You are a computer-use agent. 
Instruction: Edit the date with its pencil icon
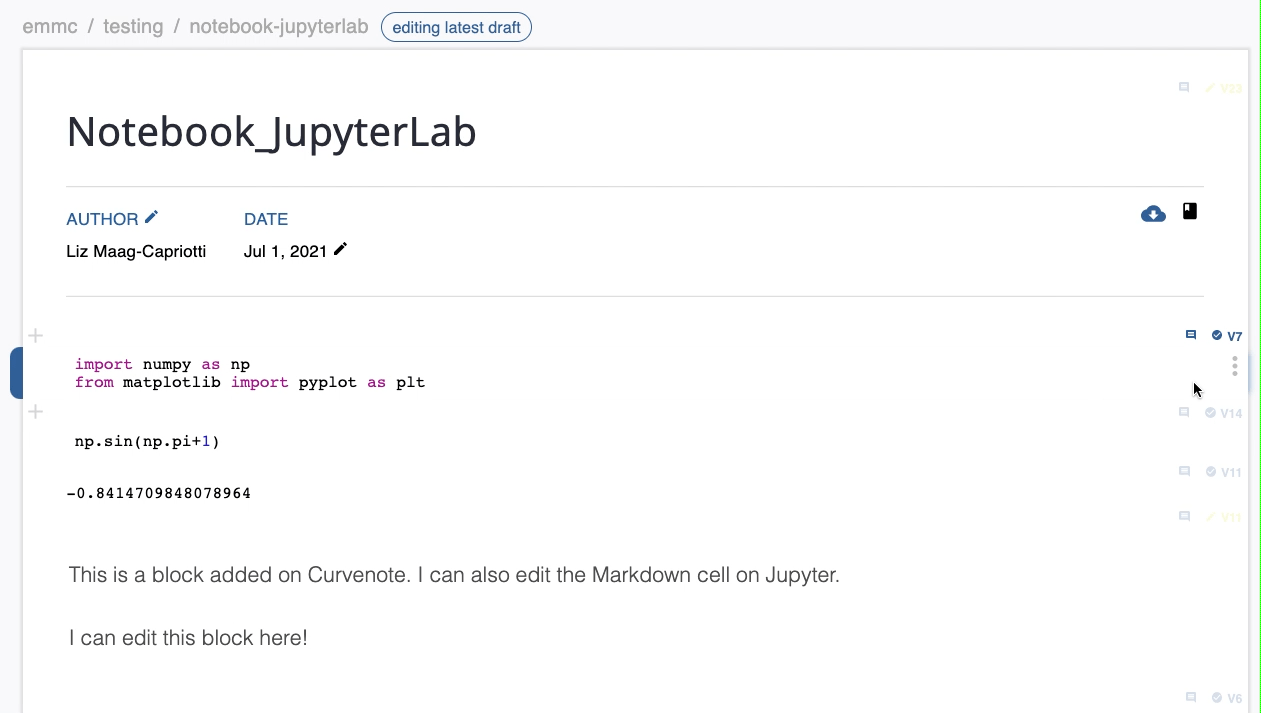point(340,249)
